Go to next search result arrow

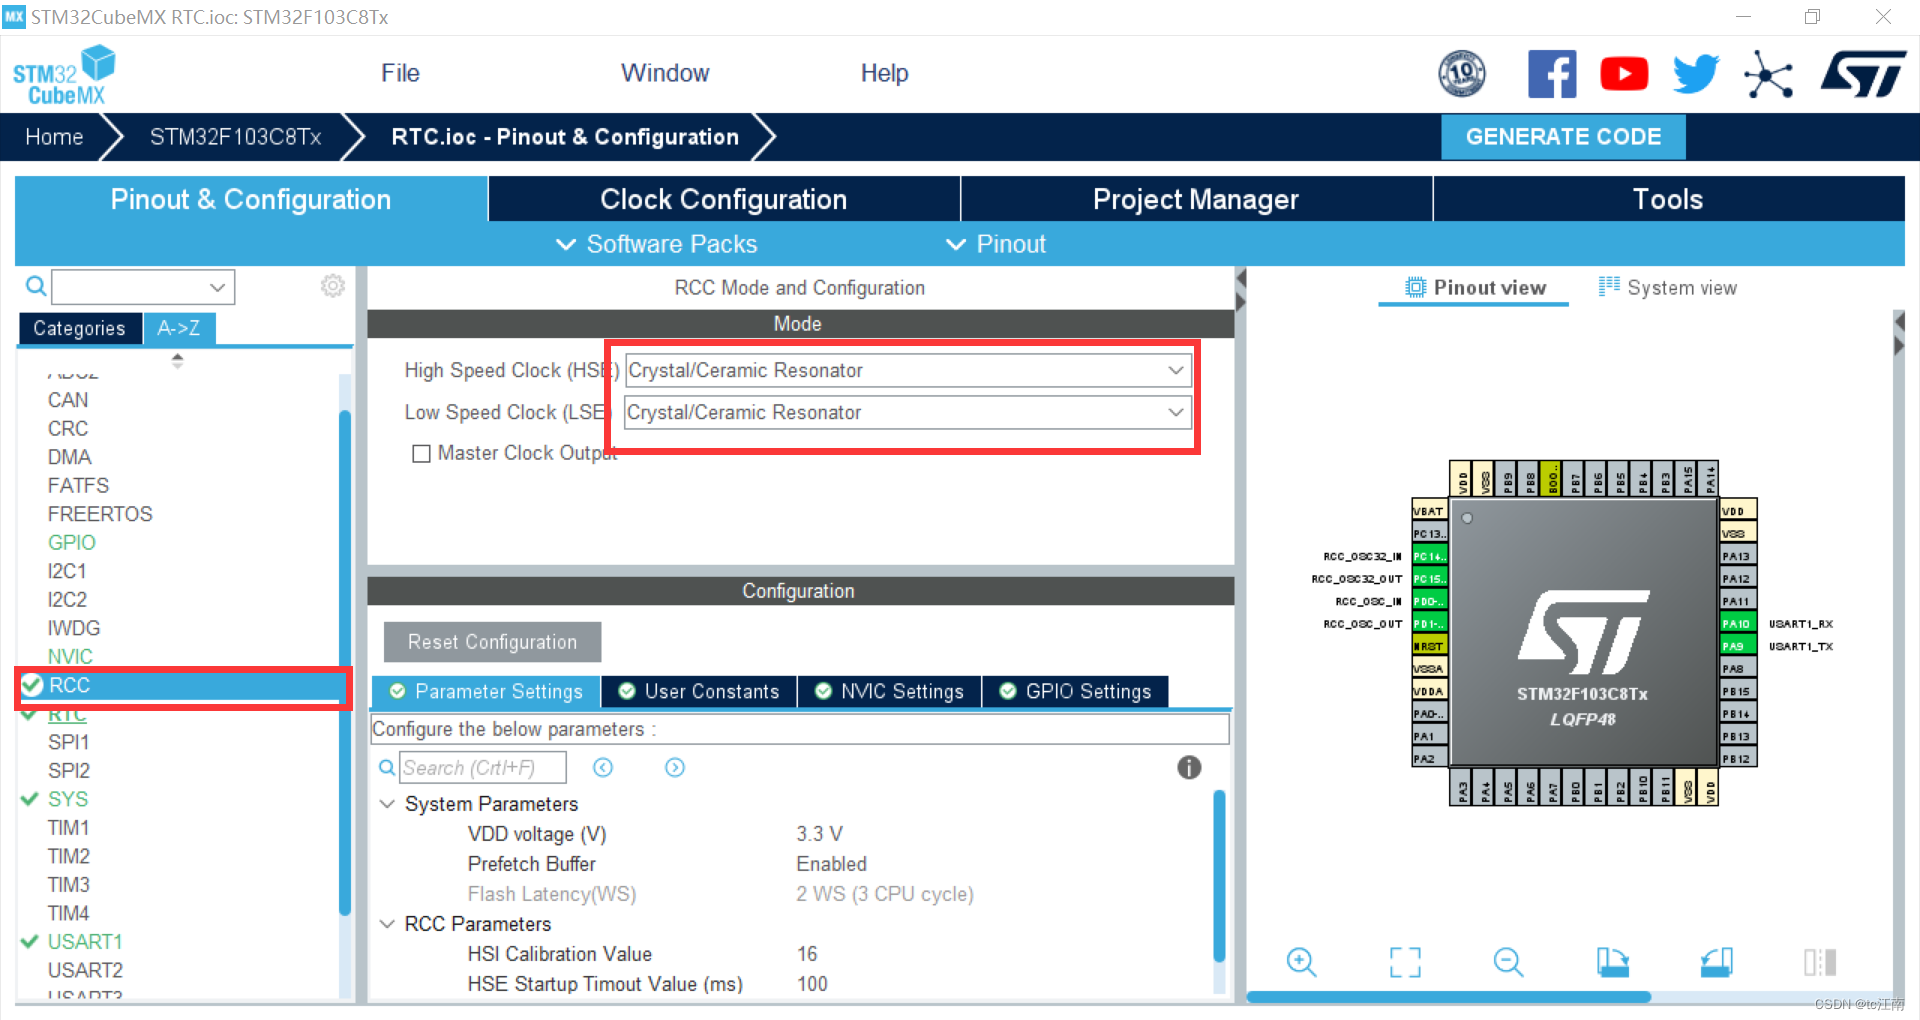pos(675,767)
